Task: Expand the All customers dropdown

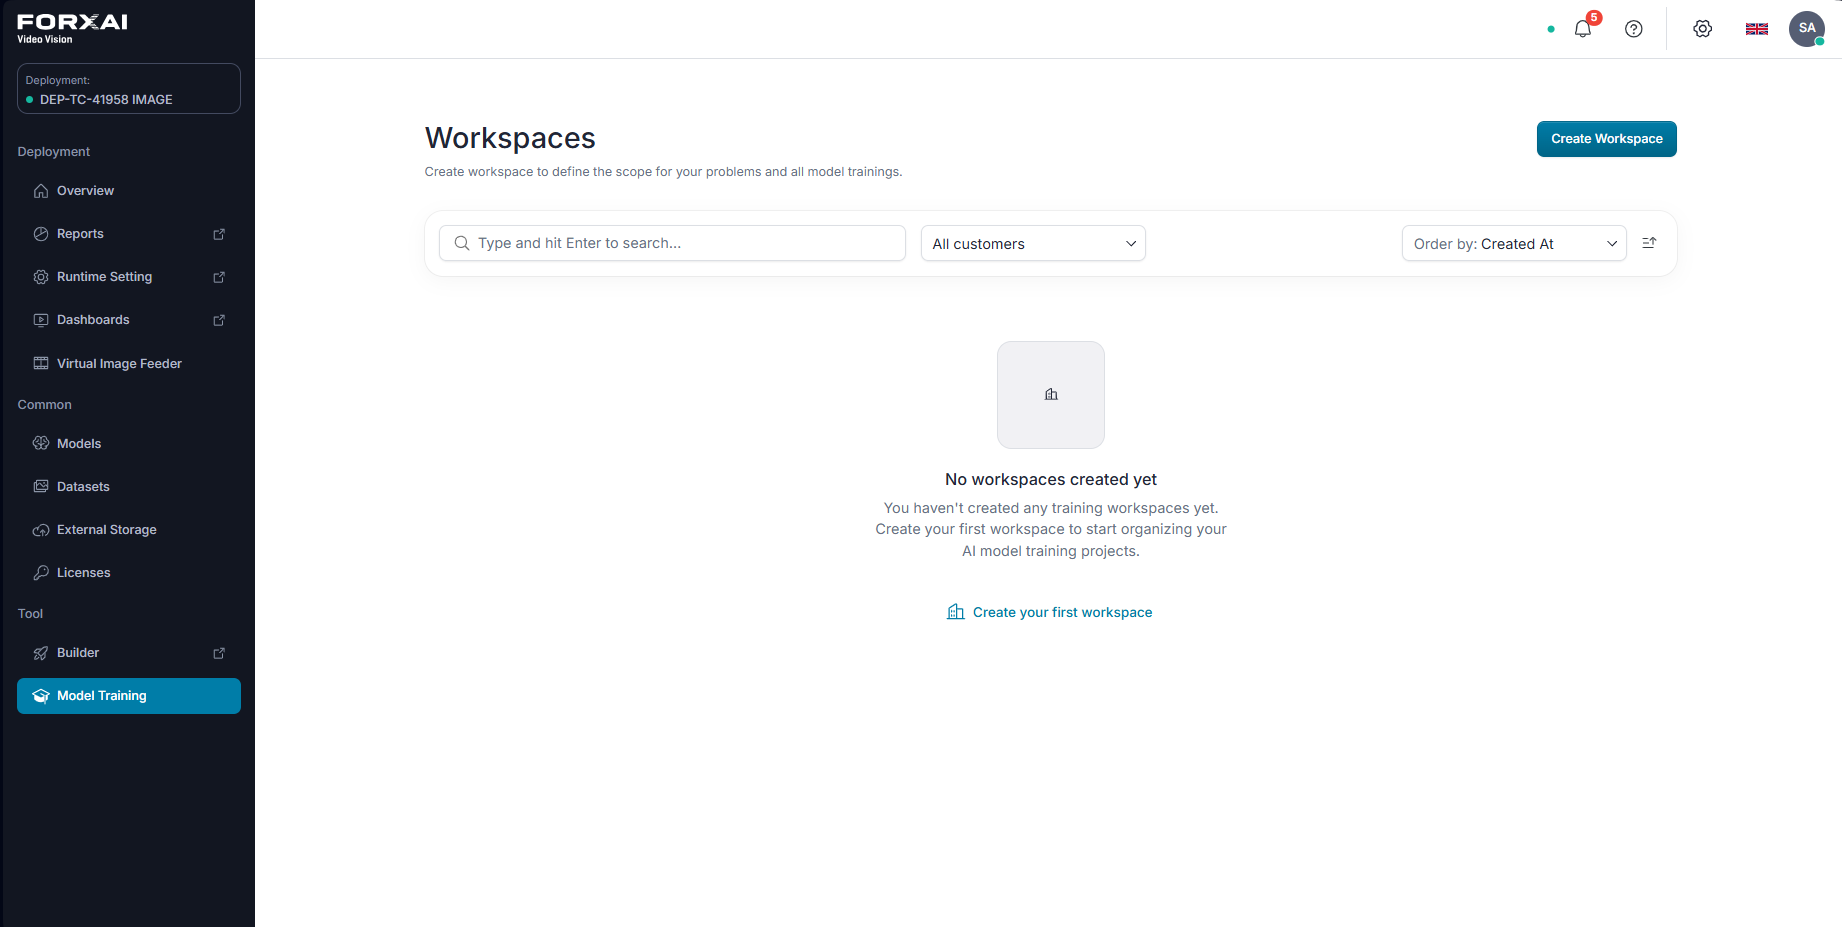Action: point(1033,243)
